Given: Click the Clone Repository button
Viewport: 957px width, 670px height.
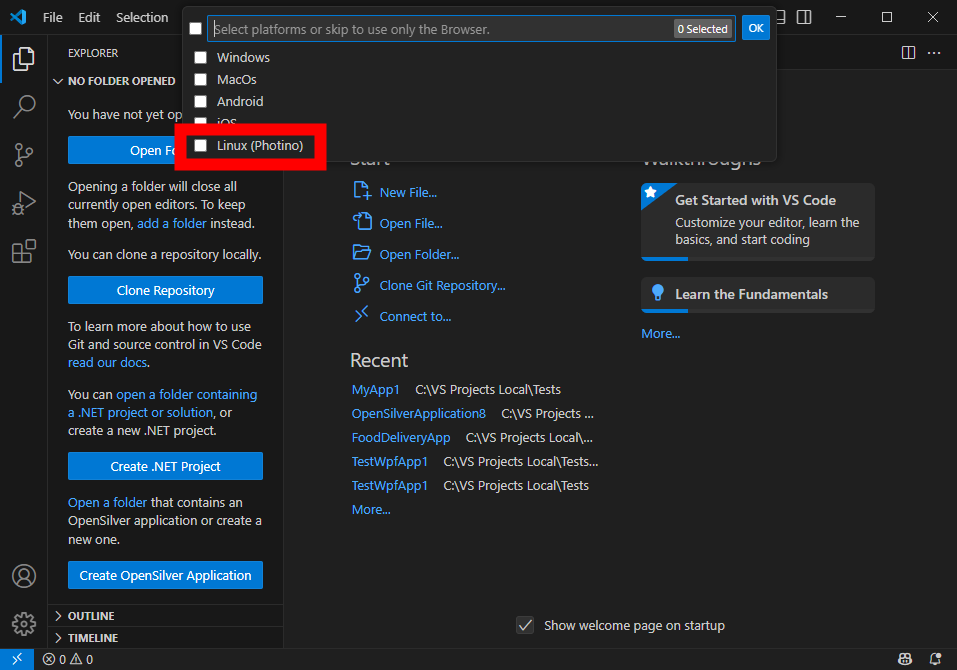Looking at the screenshot, I should (165, 290).
